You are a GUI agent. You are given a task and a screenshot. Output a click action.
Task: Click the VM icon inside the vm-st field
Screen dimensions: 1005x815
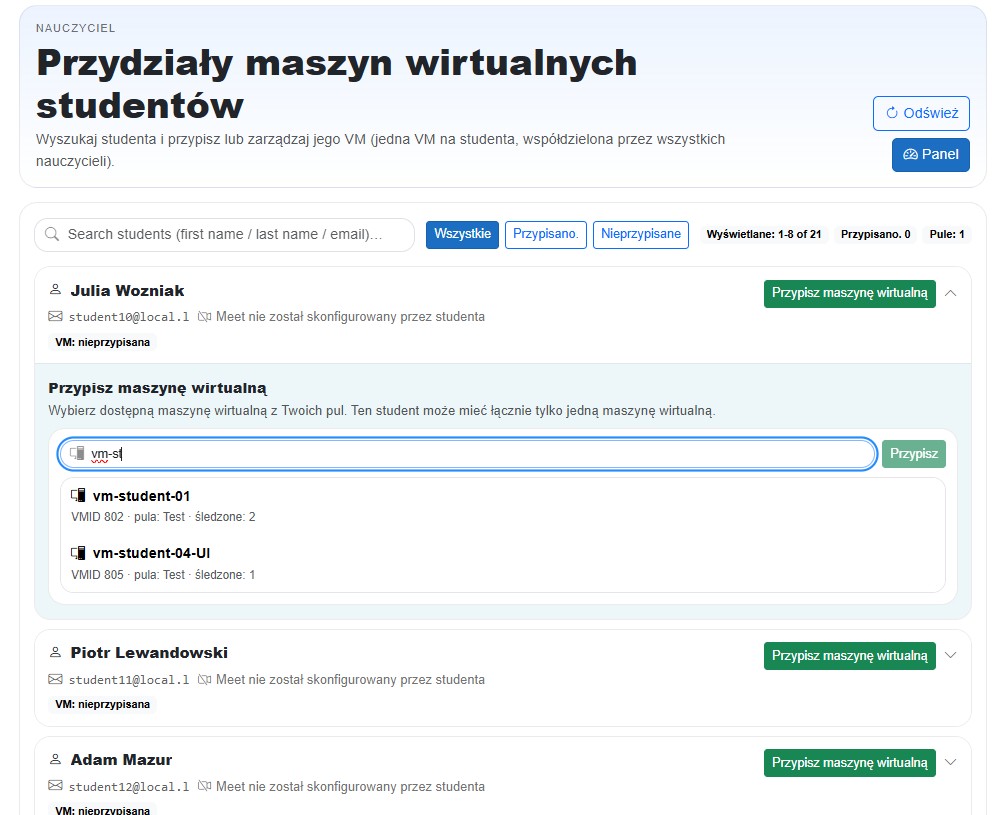point(77,453)
